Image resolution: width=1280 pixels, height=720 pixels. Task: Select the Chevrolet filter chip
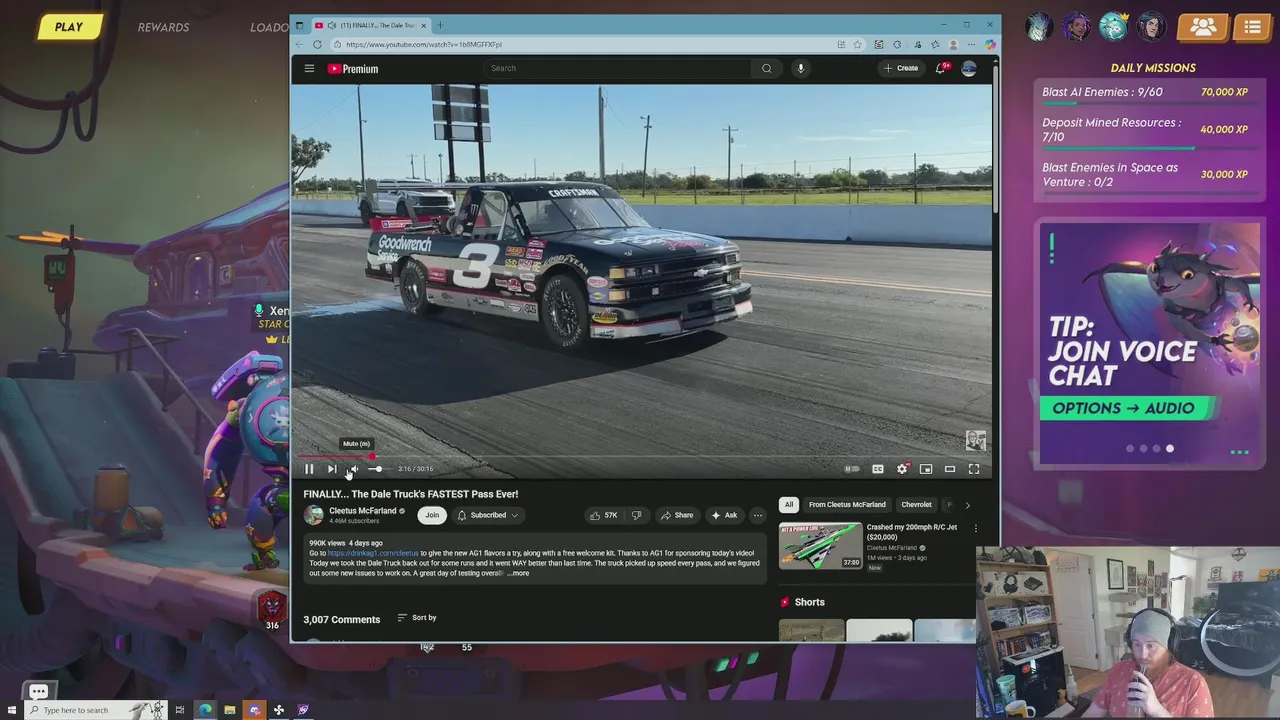pos(916,505)
